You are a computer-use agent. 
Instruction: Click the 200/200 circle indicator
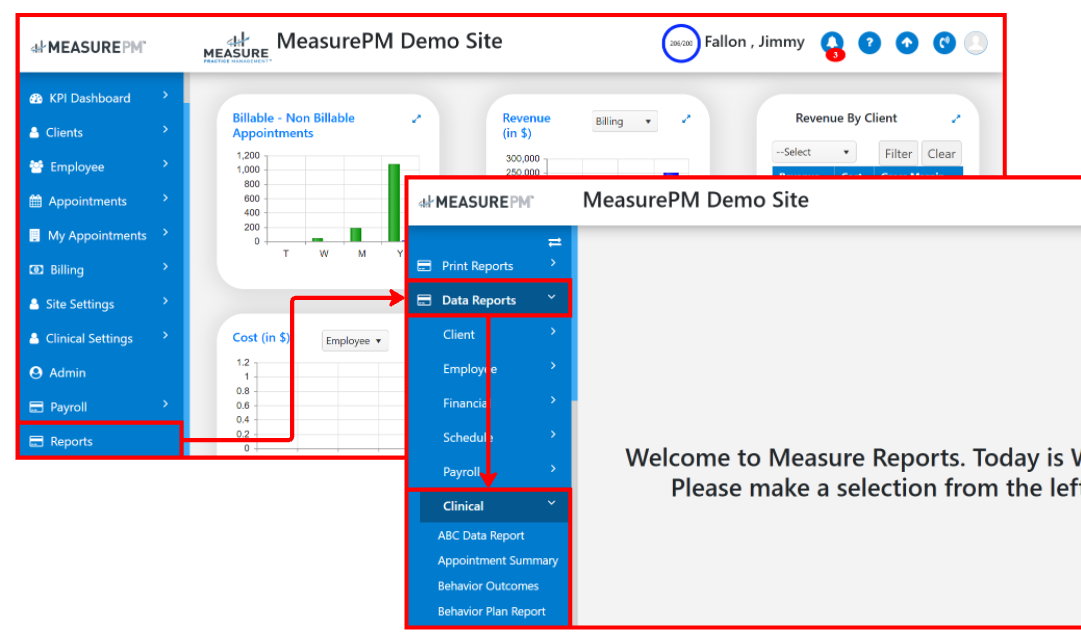click(681, 43)
